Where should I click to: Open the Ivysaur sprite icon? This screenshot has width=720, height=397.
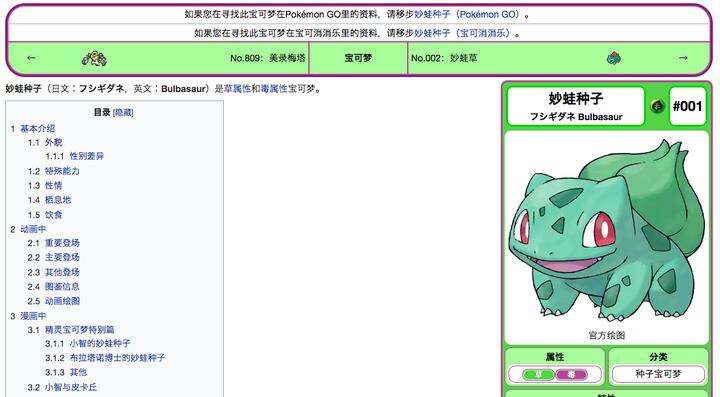(x=614, y=58)
